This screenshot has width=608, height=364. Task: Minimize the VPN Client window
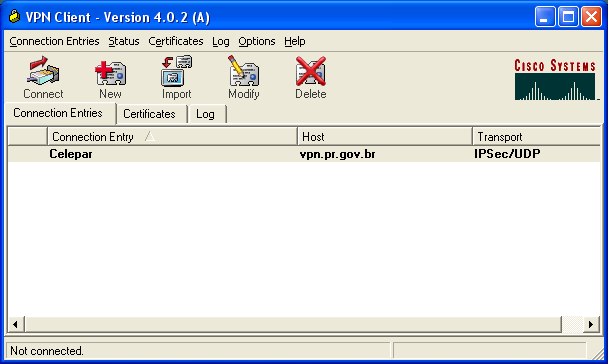pos(545,17)
